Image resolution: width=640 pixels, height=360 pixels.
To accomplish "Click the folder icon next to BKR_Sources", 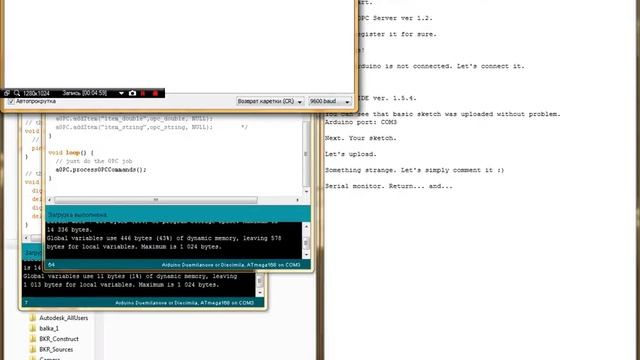I will (x=33, y=349).
